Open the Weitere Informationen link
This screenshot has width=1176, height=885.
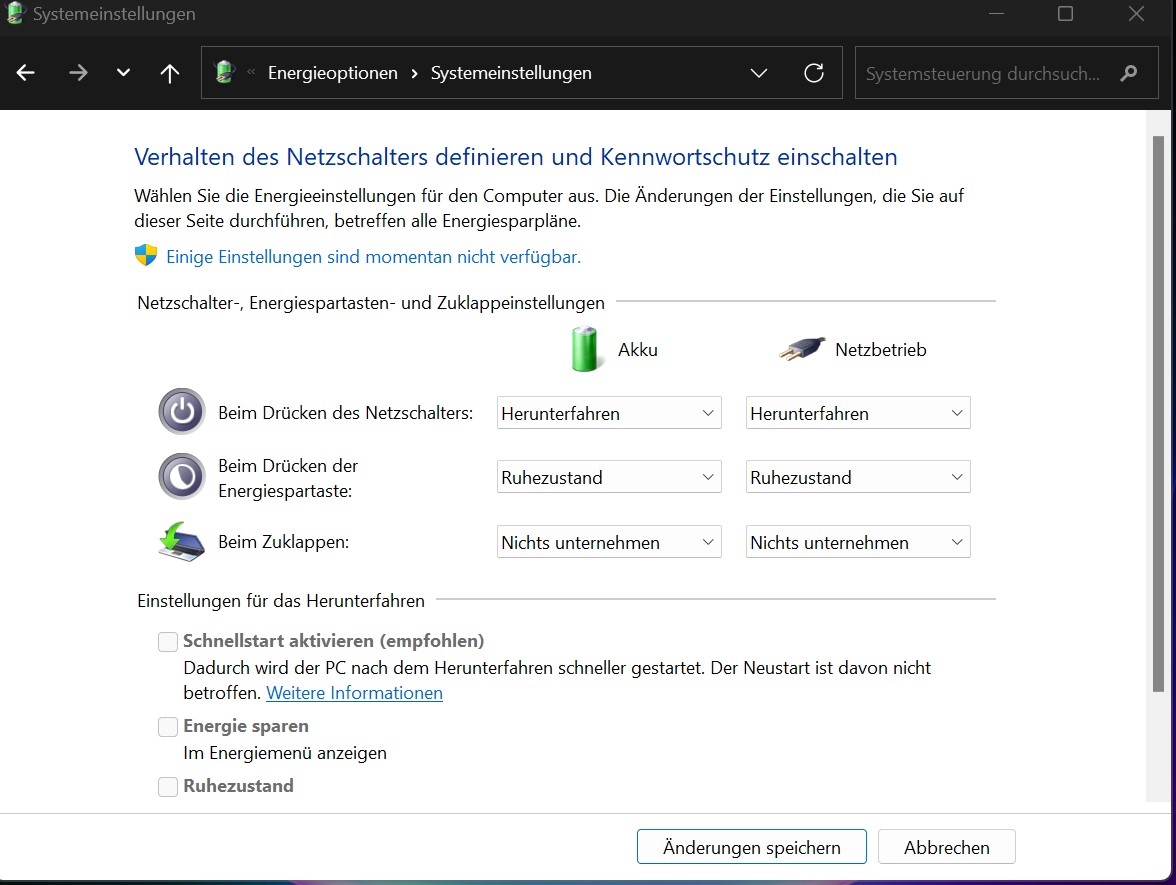[x=354, y=692]
